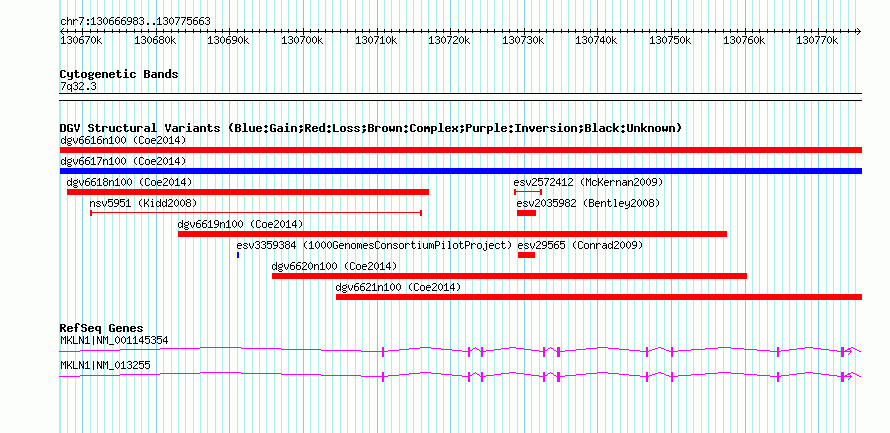This screenshot has height=433, width=890.
Task: Click the 130680k ruler label
Action: pos(155,40)
